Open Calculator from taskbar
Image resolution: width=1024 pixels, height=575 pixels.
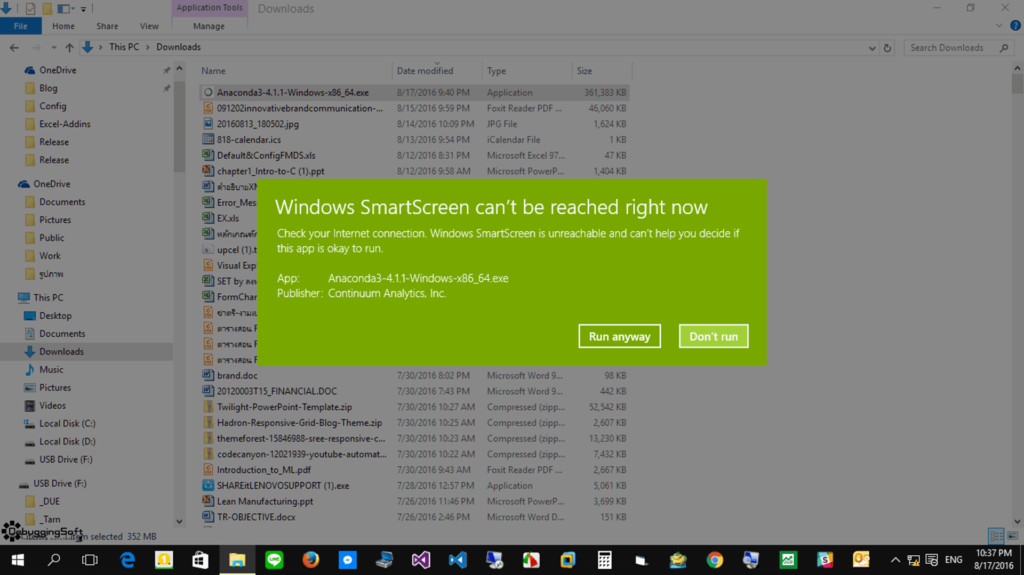click(605, 560)
